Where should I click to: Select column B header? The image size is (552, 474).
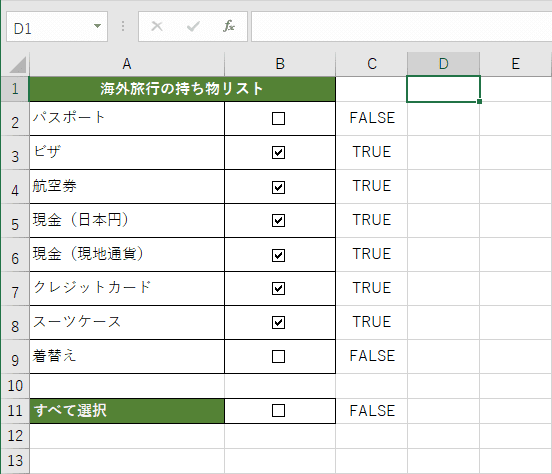(x=280, y=64)
